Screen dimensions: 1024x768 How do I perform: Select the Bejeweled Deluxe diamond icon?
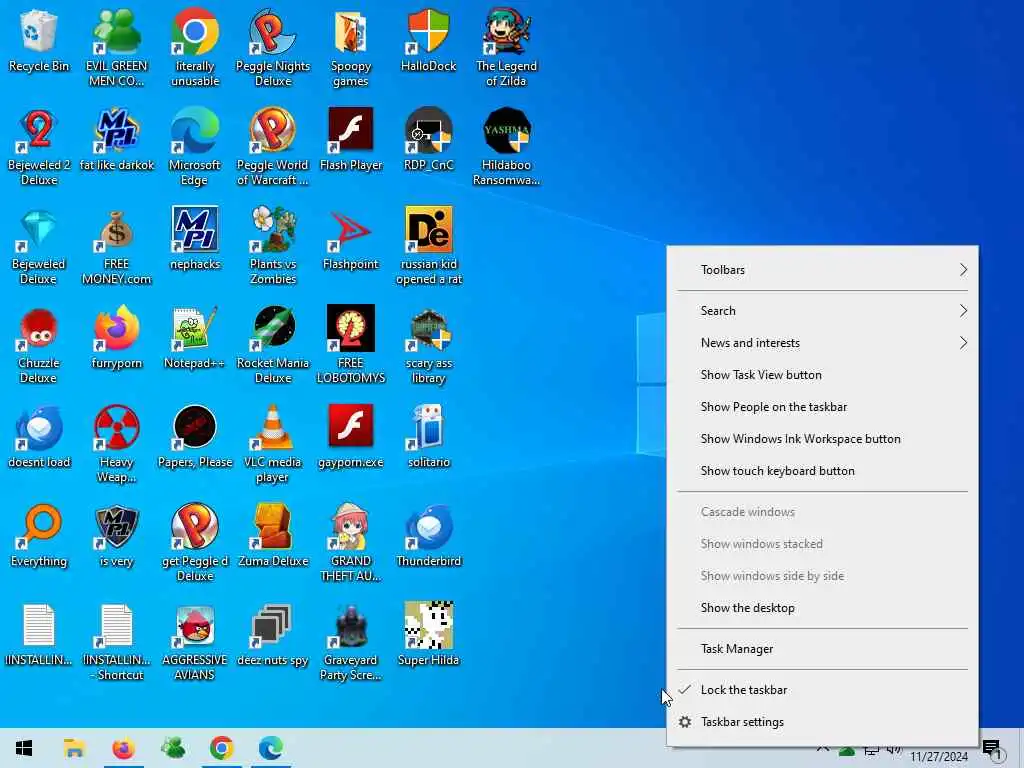click(x=39, y=246)
